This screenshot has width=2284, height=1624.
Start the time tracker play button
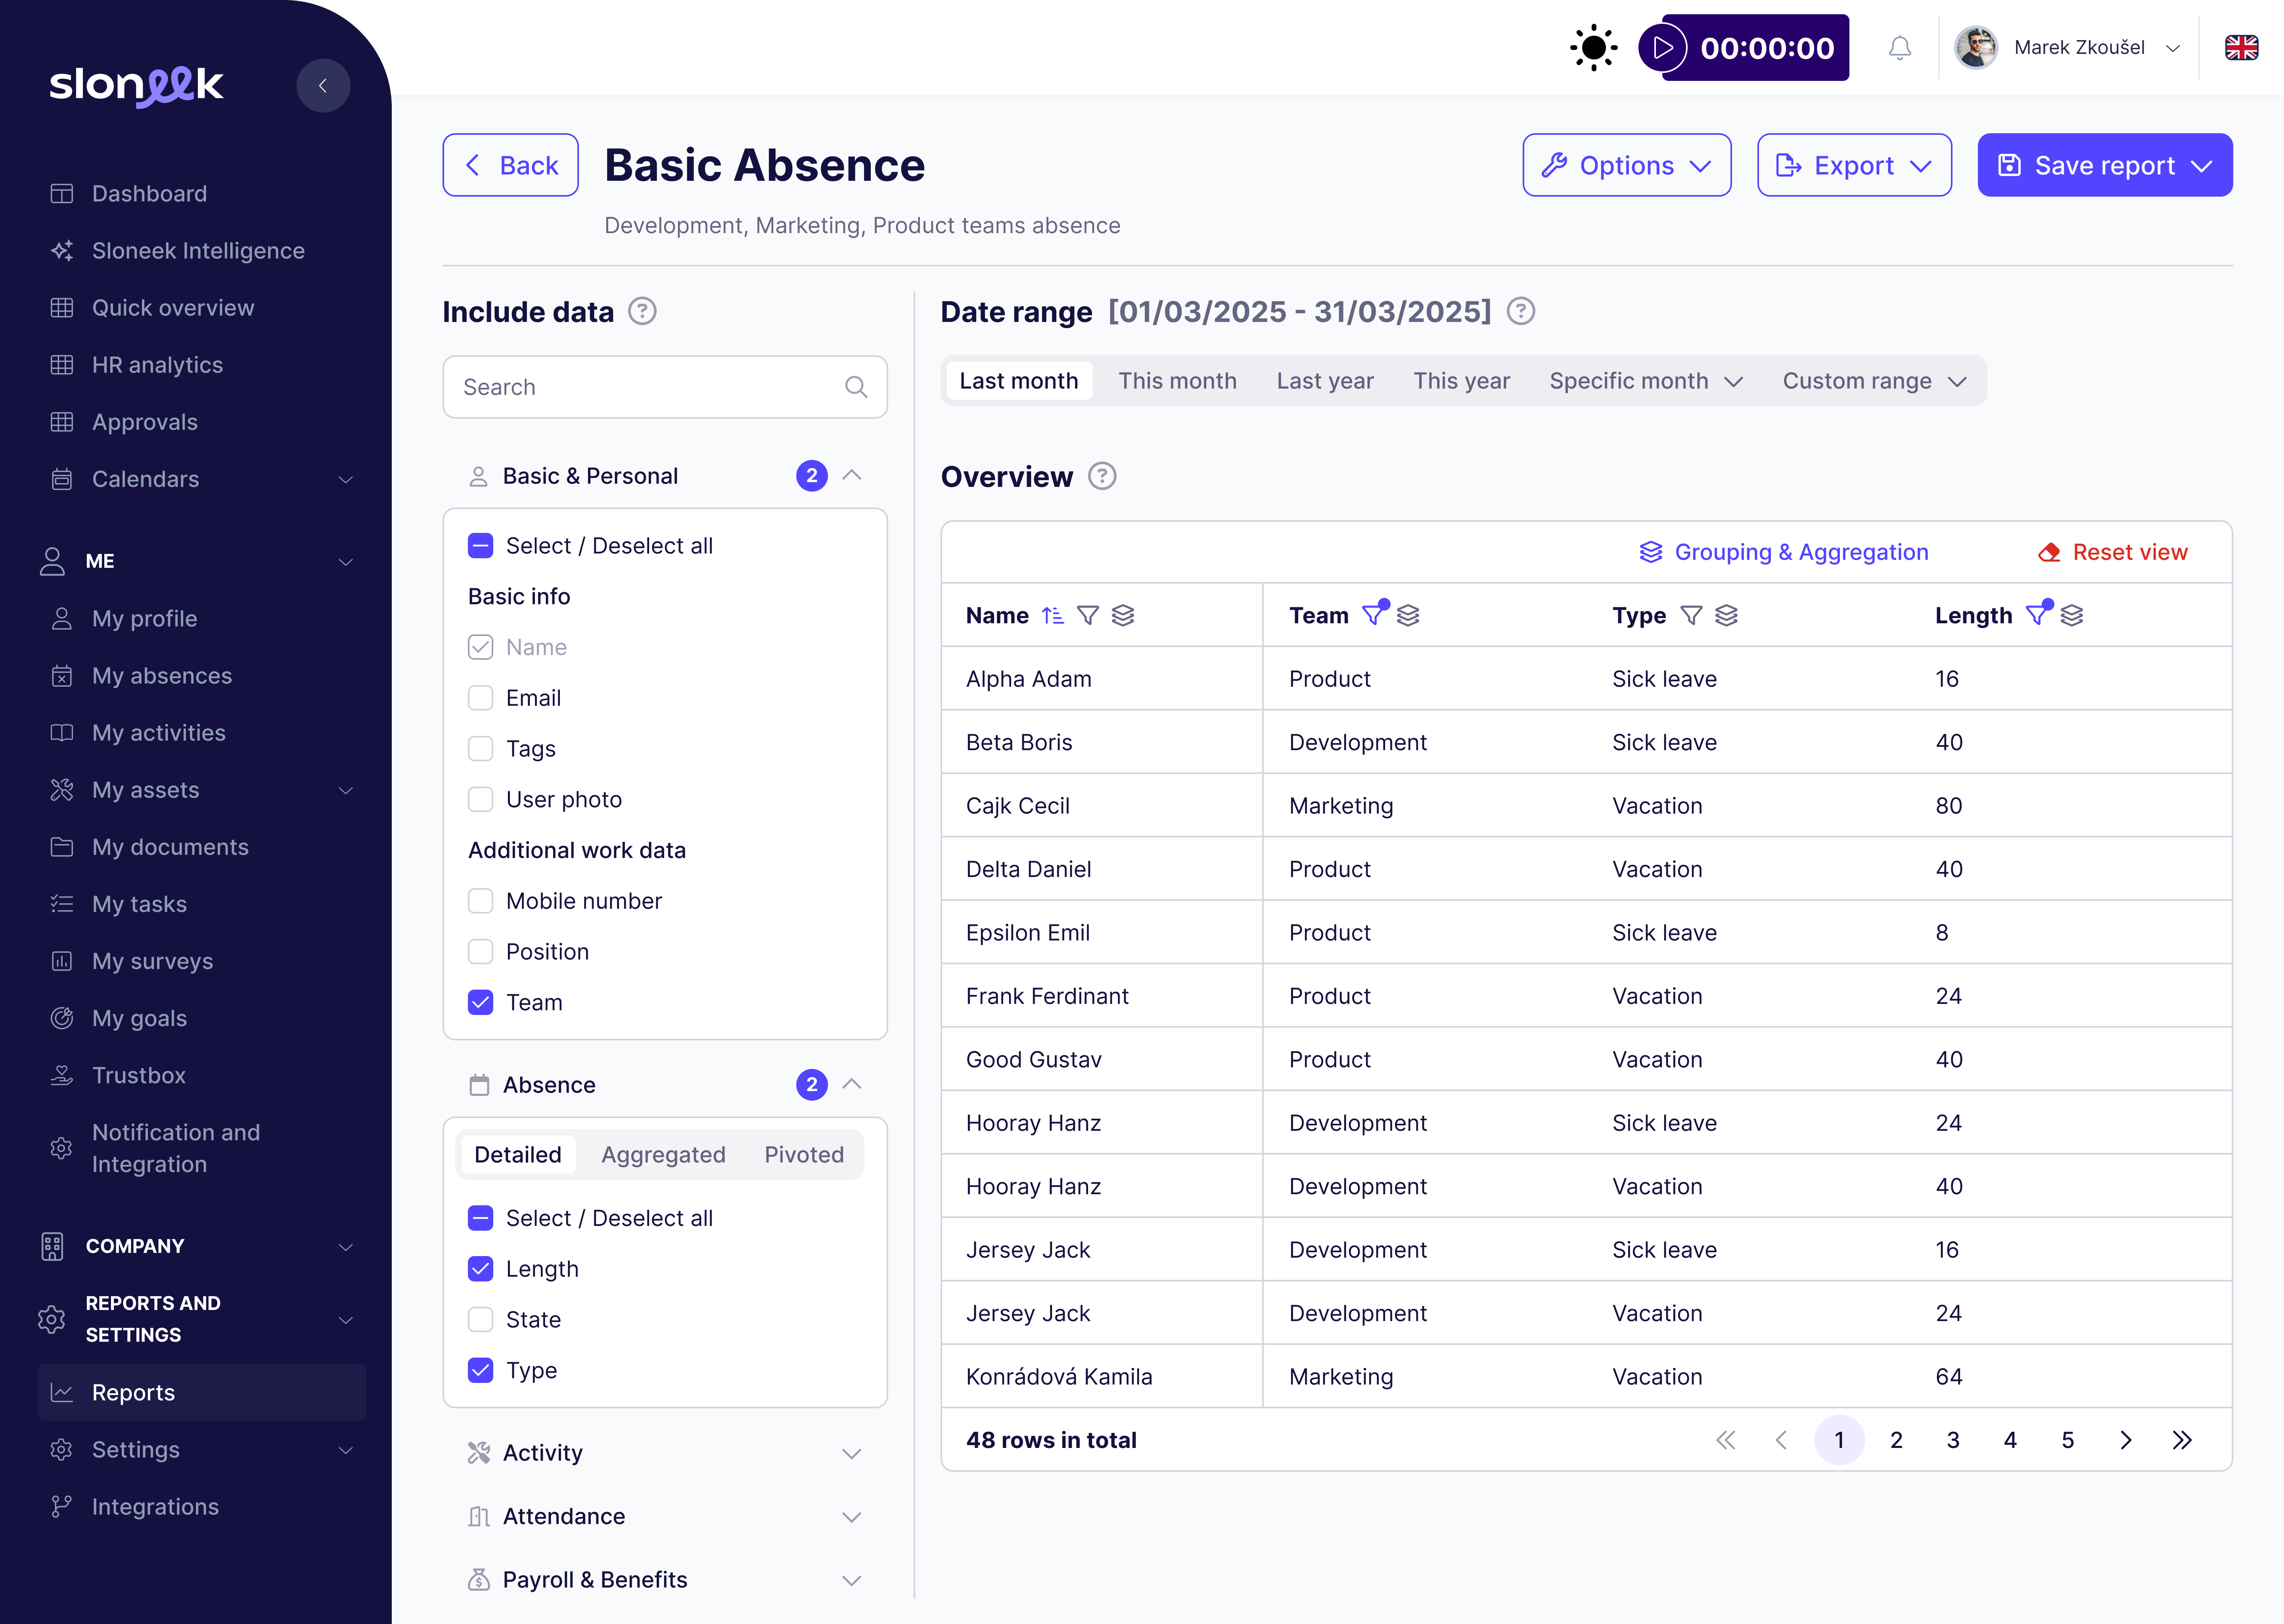pyautogui.click(x=1663, y=48)
